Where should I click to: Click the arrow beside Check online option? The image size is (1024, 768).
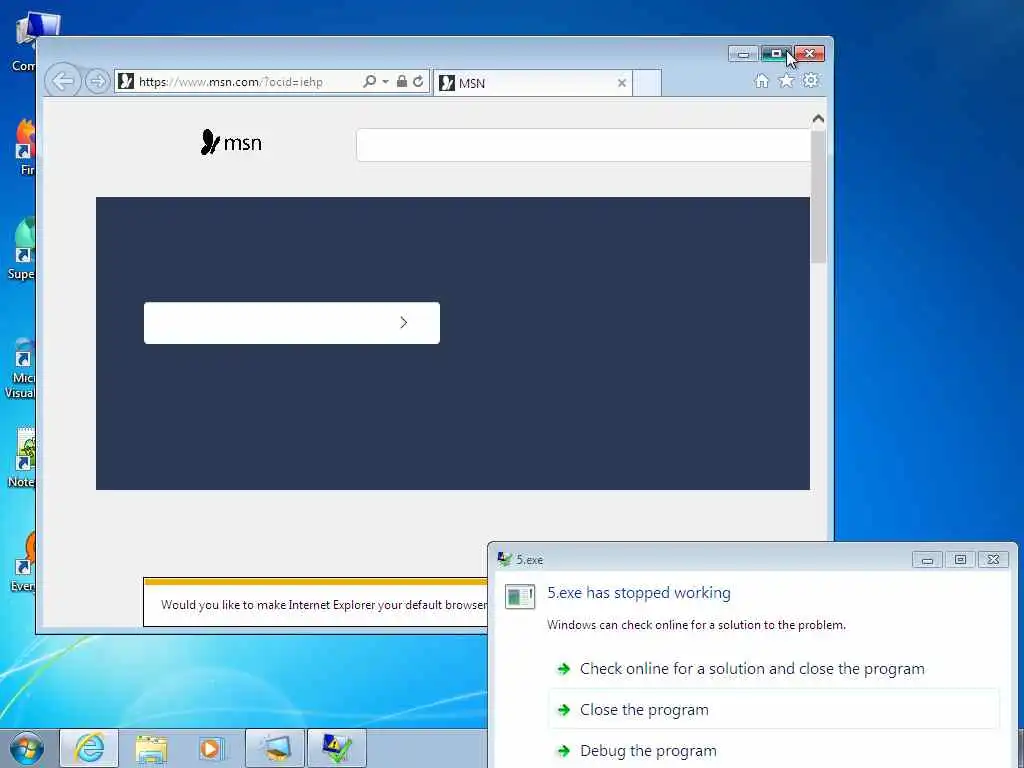564,669
